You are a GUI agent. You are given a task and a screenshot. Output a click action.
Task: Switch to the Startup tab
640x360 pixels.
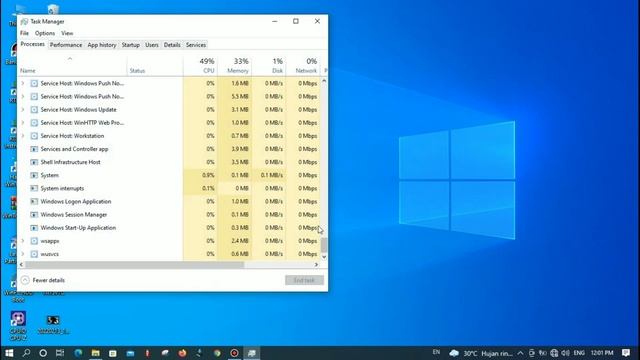coord(131,45)
